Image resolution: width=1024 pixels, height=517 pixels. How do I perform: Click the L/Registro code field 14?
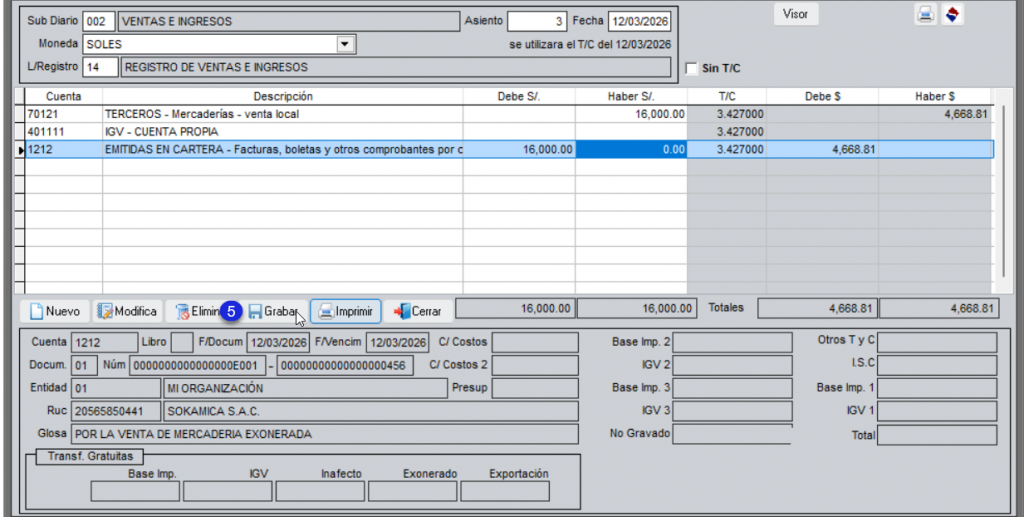(x=100, y=67)
